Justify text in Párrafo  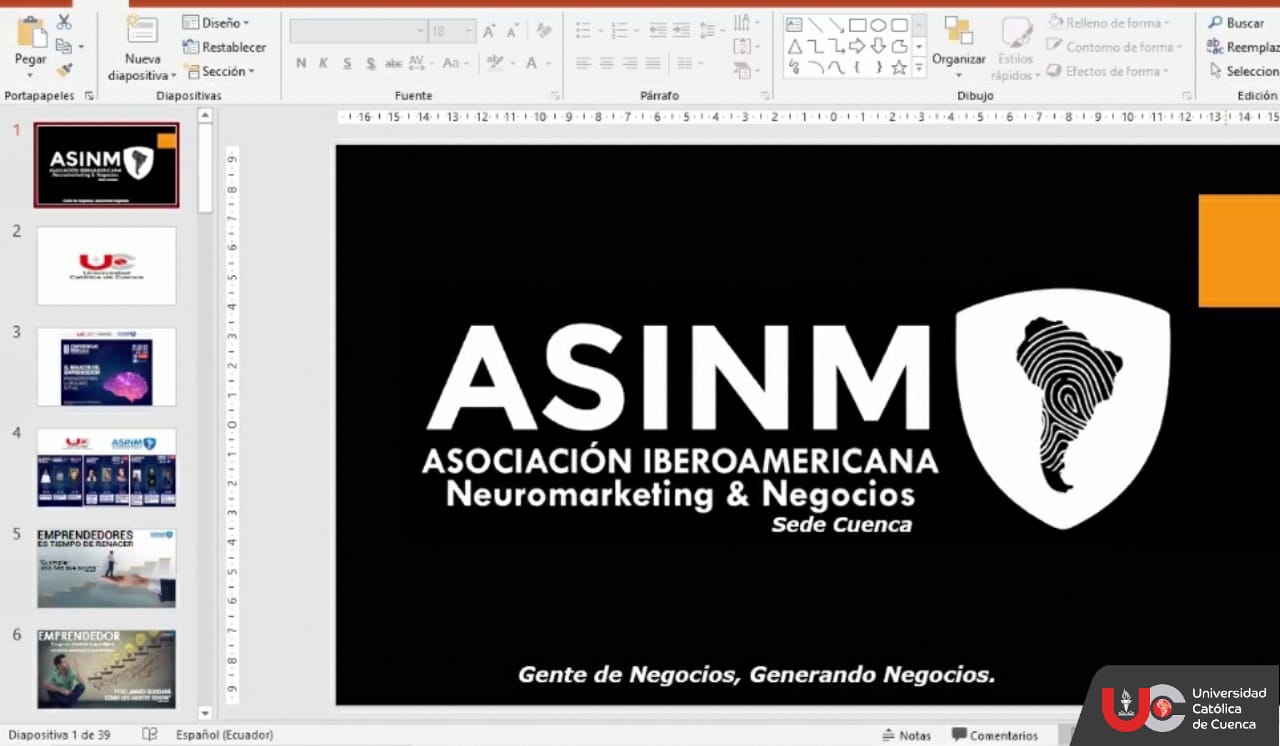pos(653,63)
